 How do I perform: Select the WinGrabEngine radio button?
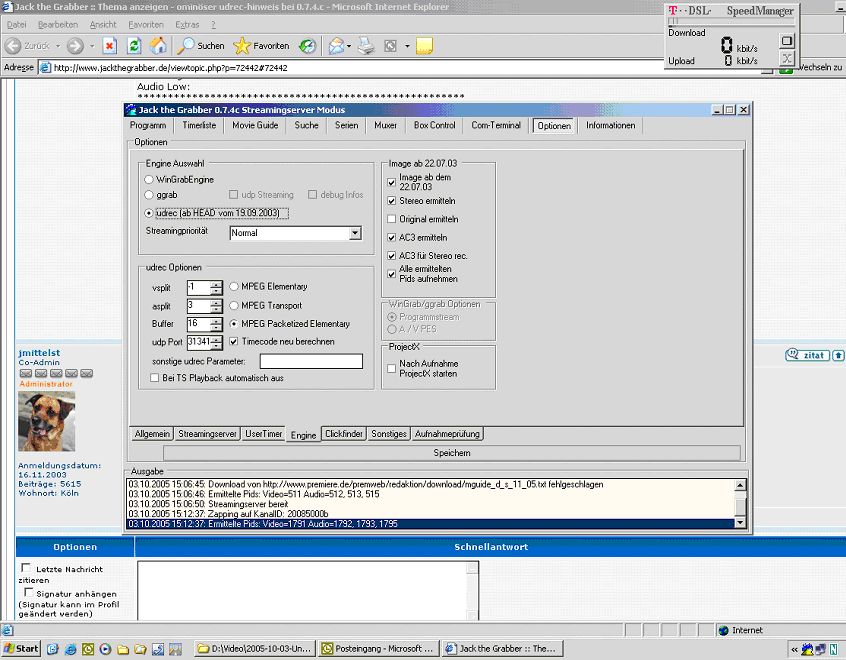[149, 179]
